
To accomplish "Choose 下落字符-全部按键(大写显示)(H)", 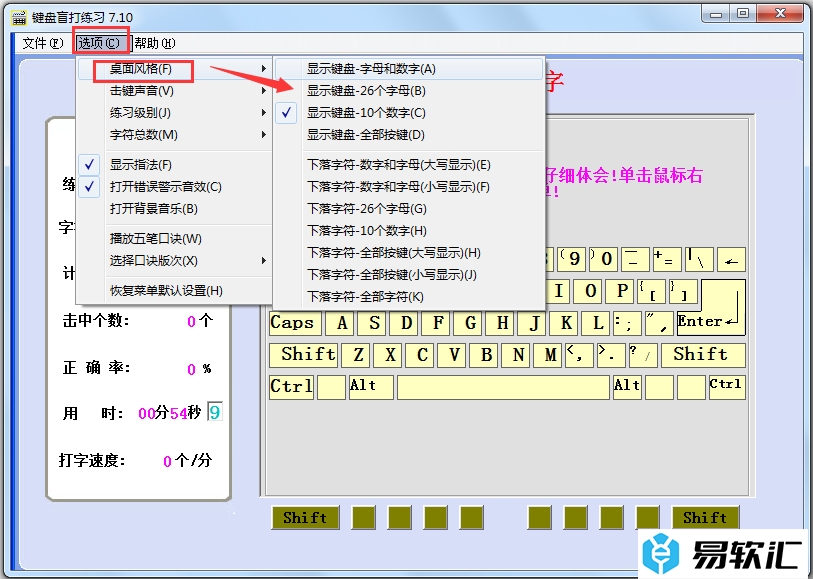I will tap(409, 252).
